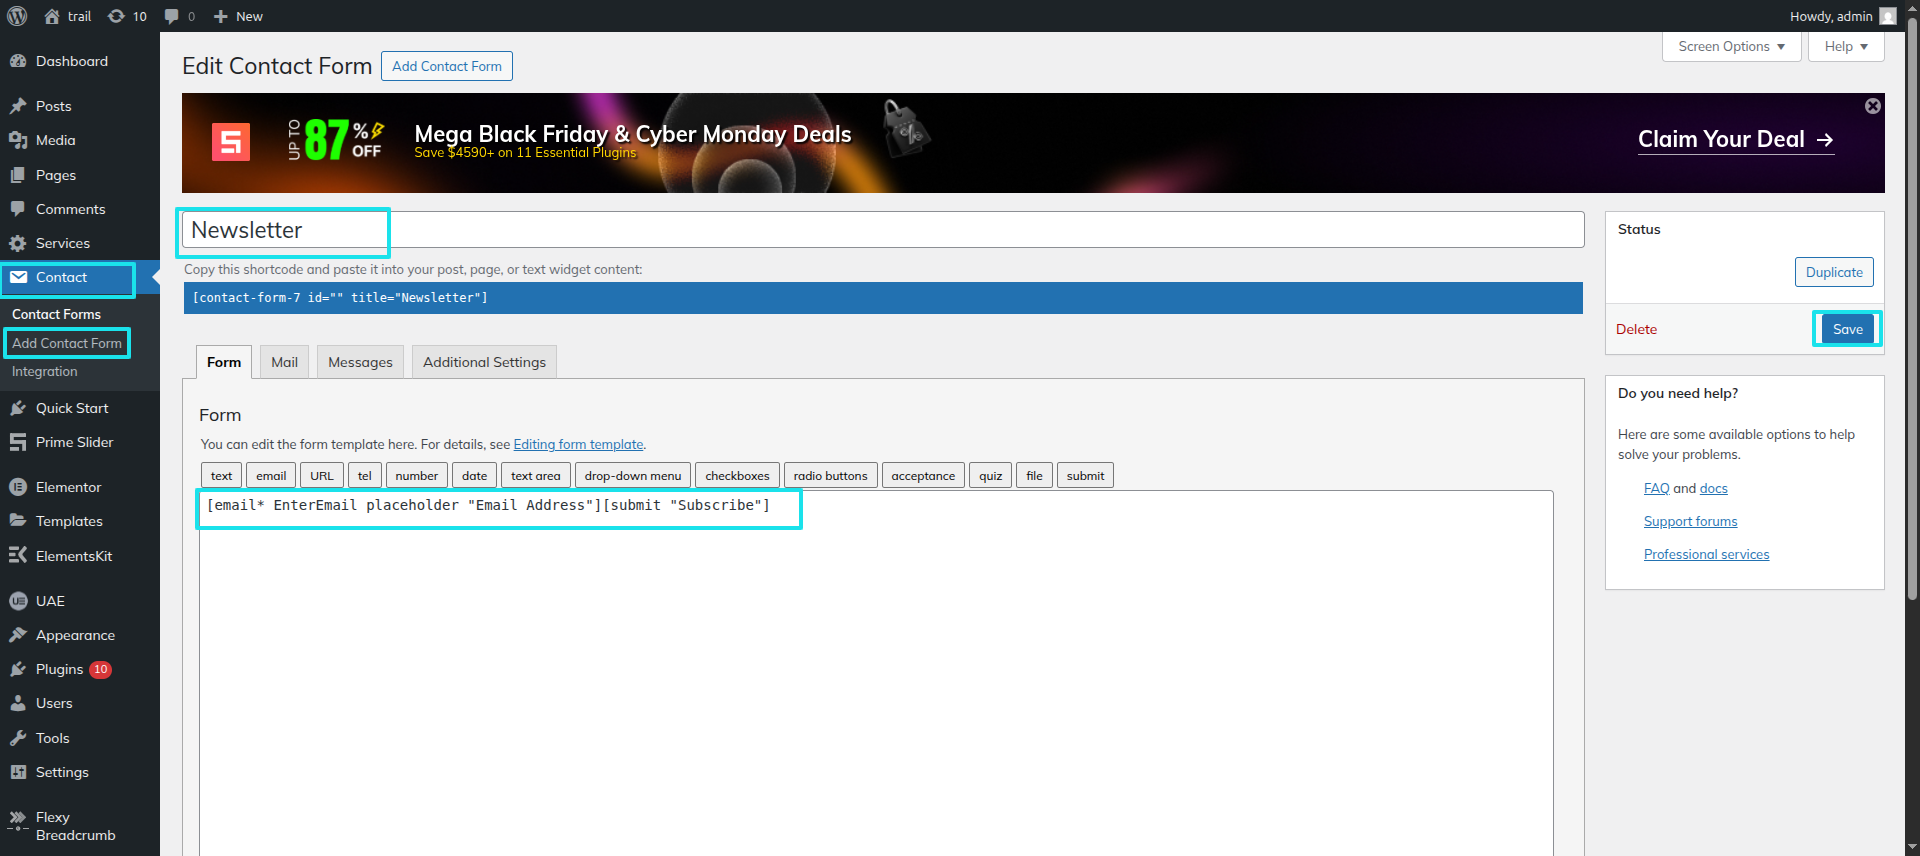Save the Newsletter contact form

[x=1847, y=329]
